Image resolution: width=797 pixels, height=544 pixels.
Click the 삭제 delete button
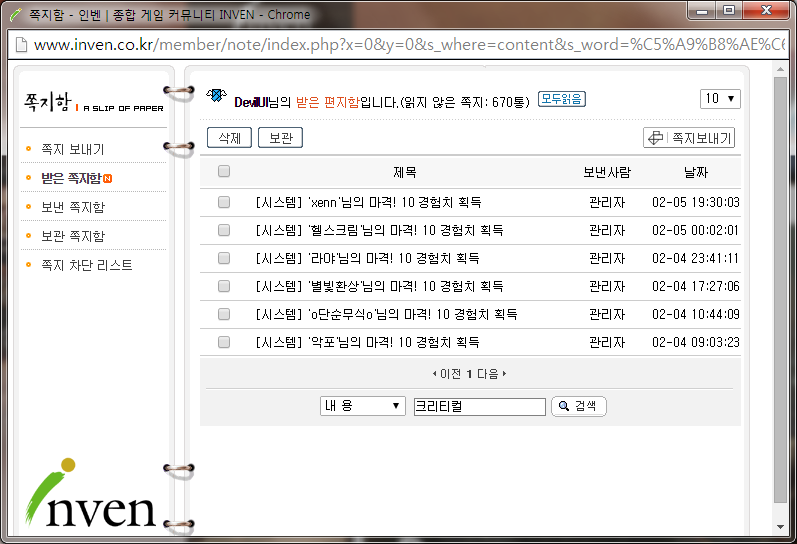pos(229,138)
